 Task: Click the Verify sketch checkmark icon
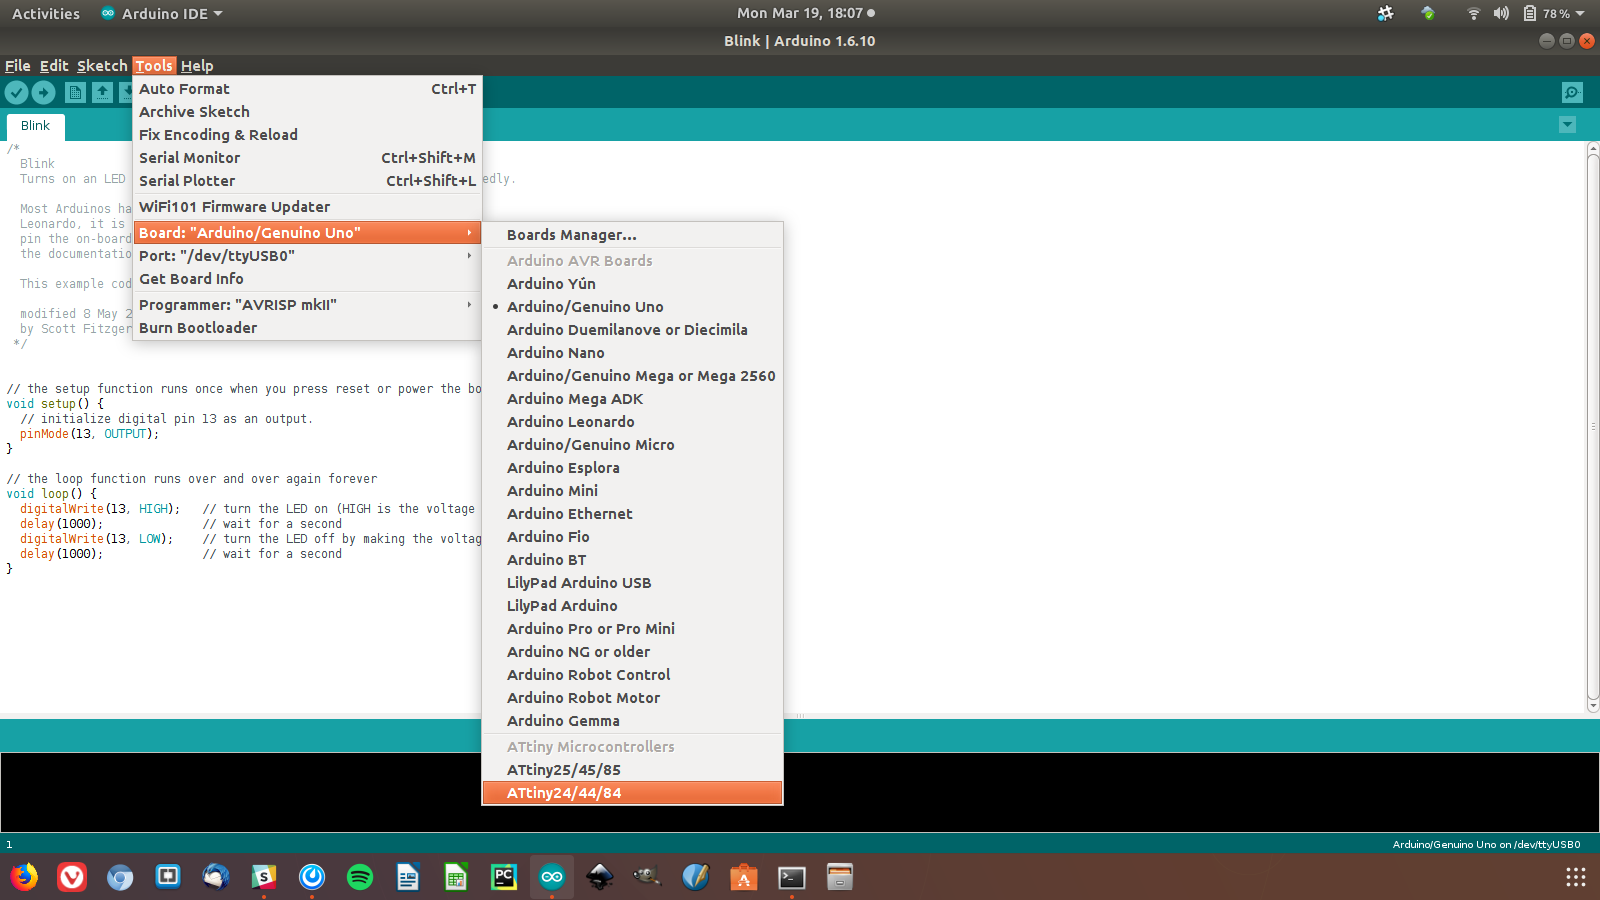[16, 93]
